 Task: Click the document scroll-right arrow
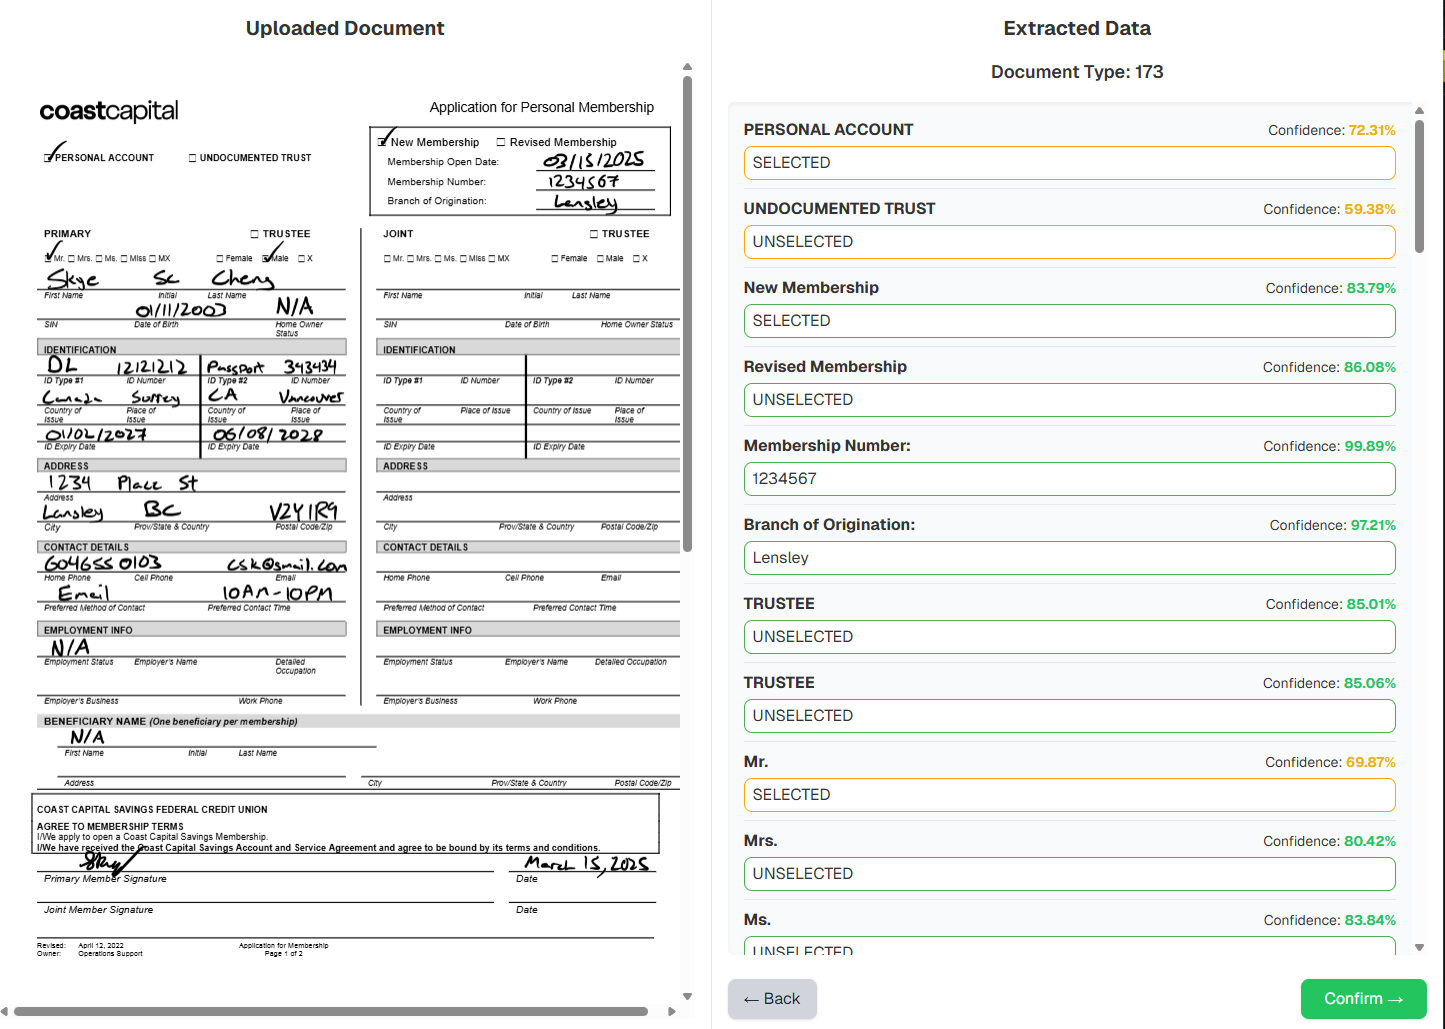pyautogui.click(x=672, y=1011)
